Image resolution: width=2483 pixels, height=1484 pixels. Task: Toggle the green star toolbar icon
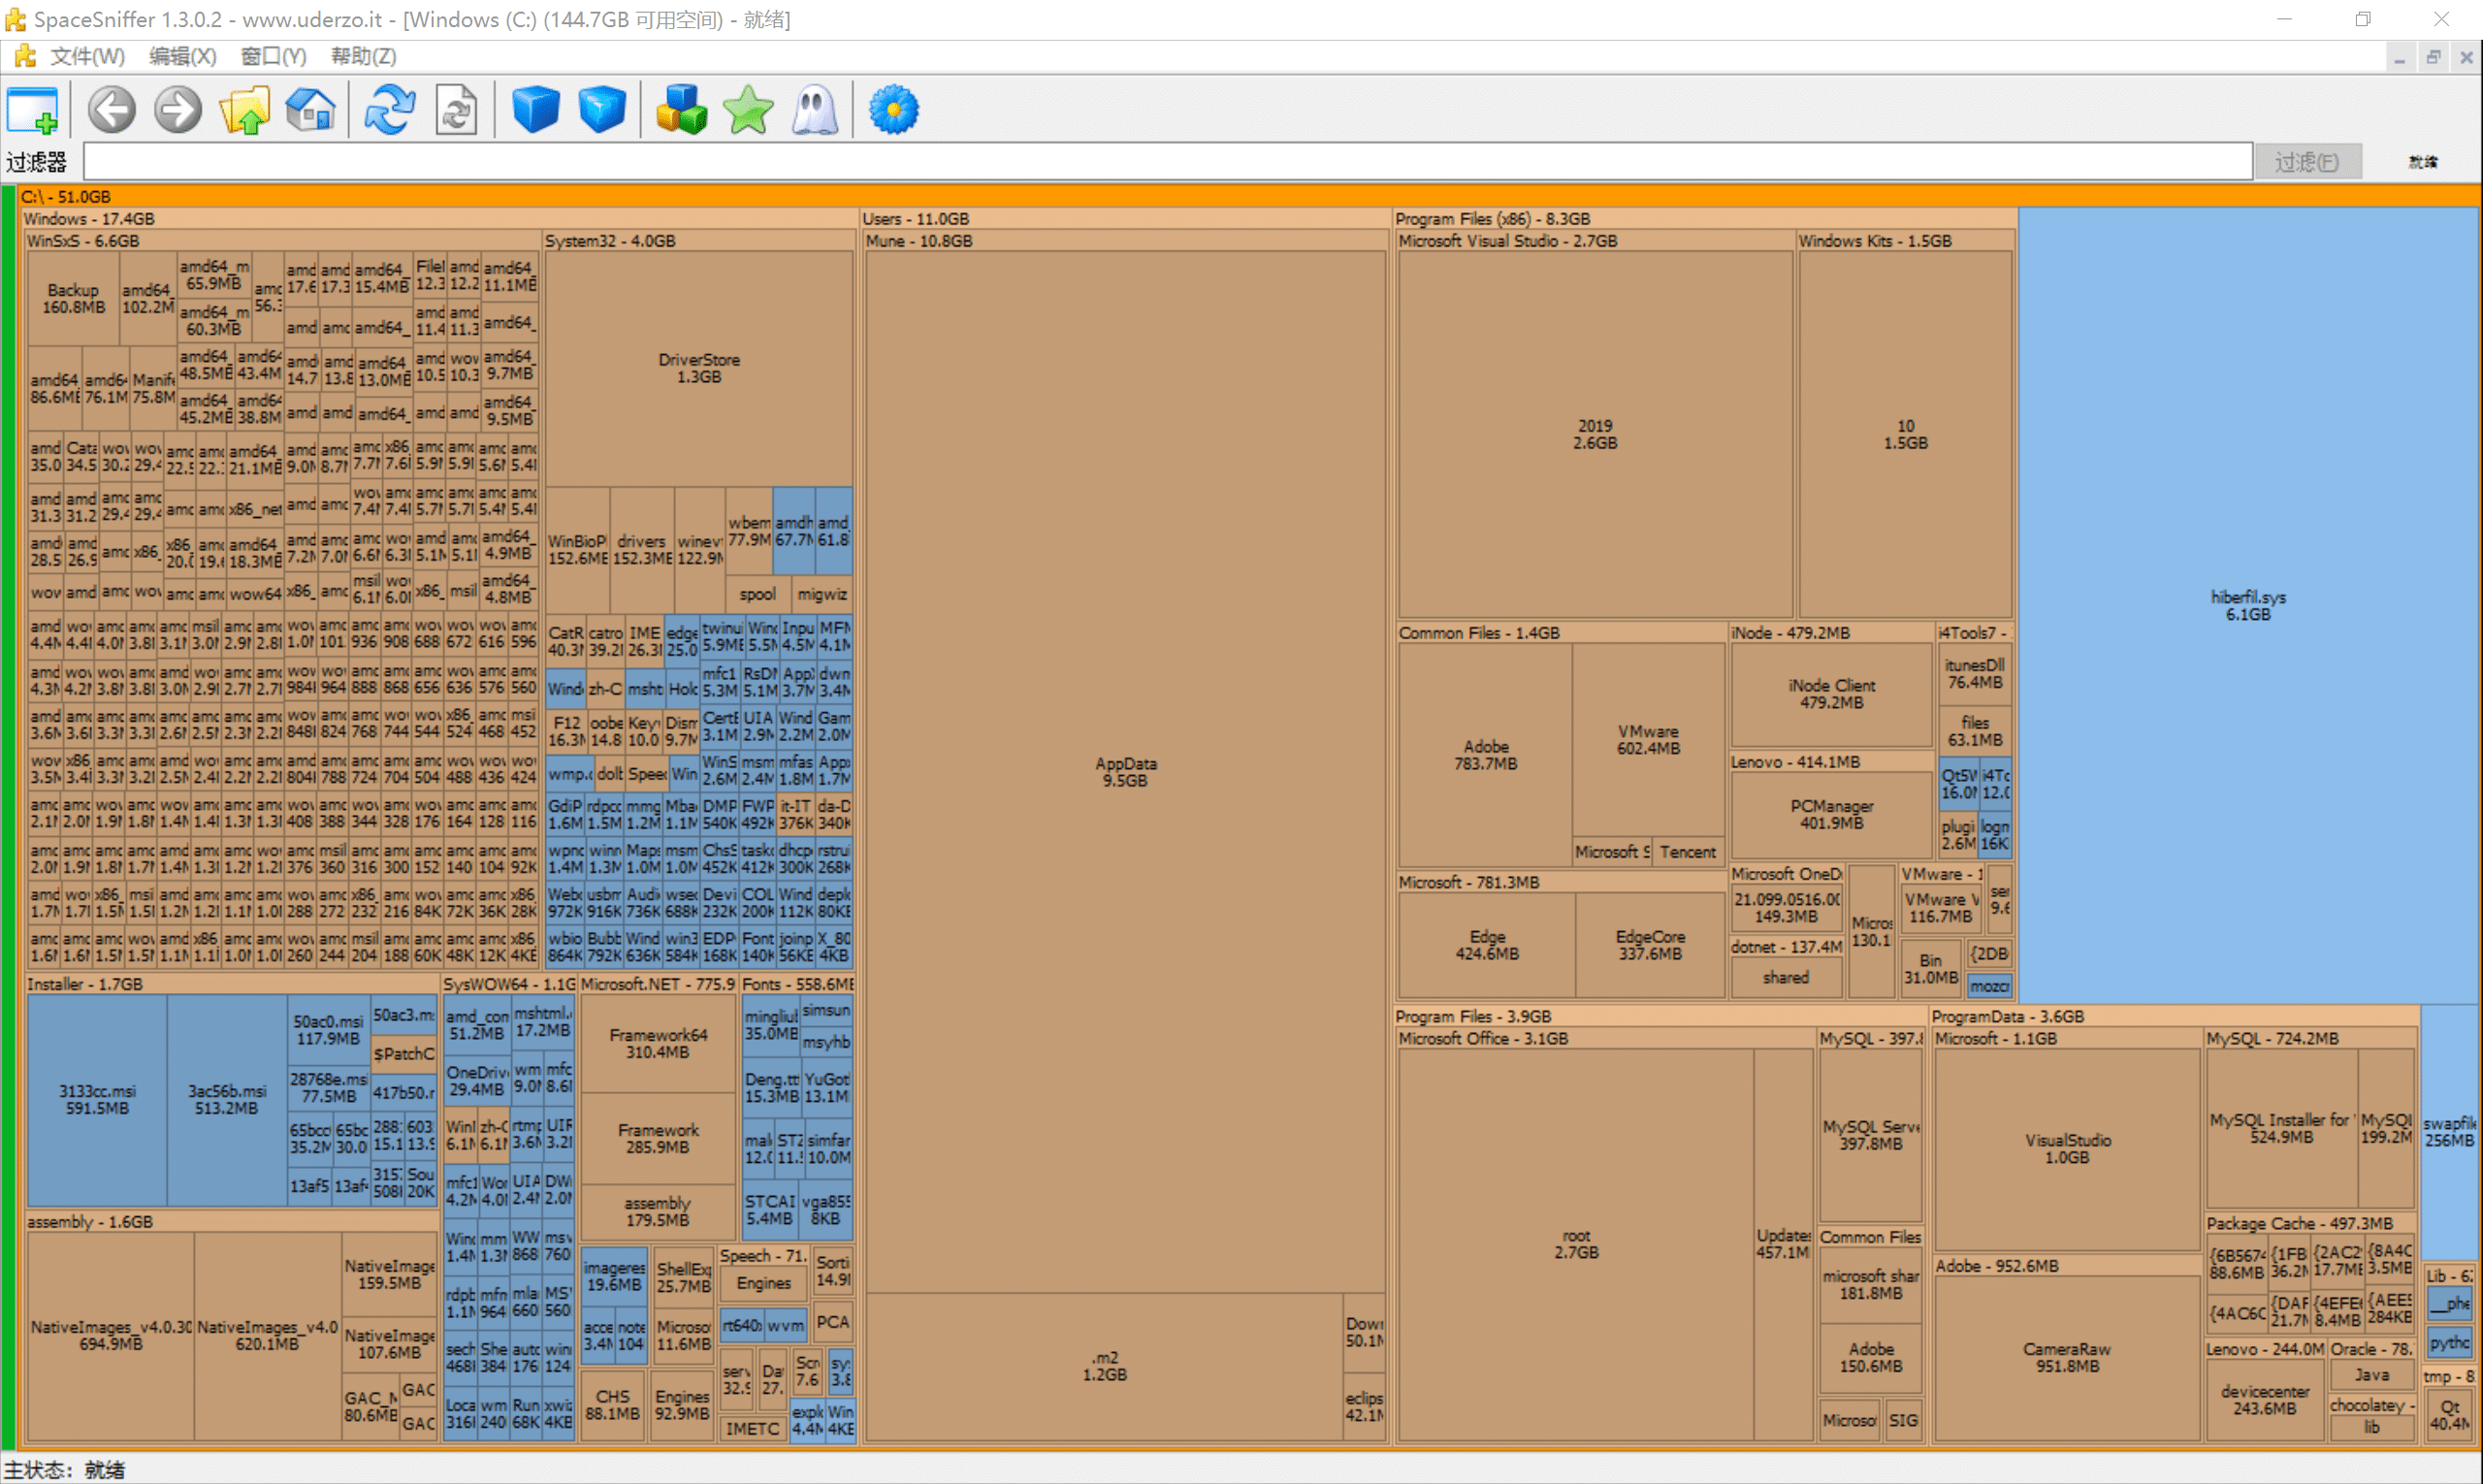click(748, 110)
